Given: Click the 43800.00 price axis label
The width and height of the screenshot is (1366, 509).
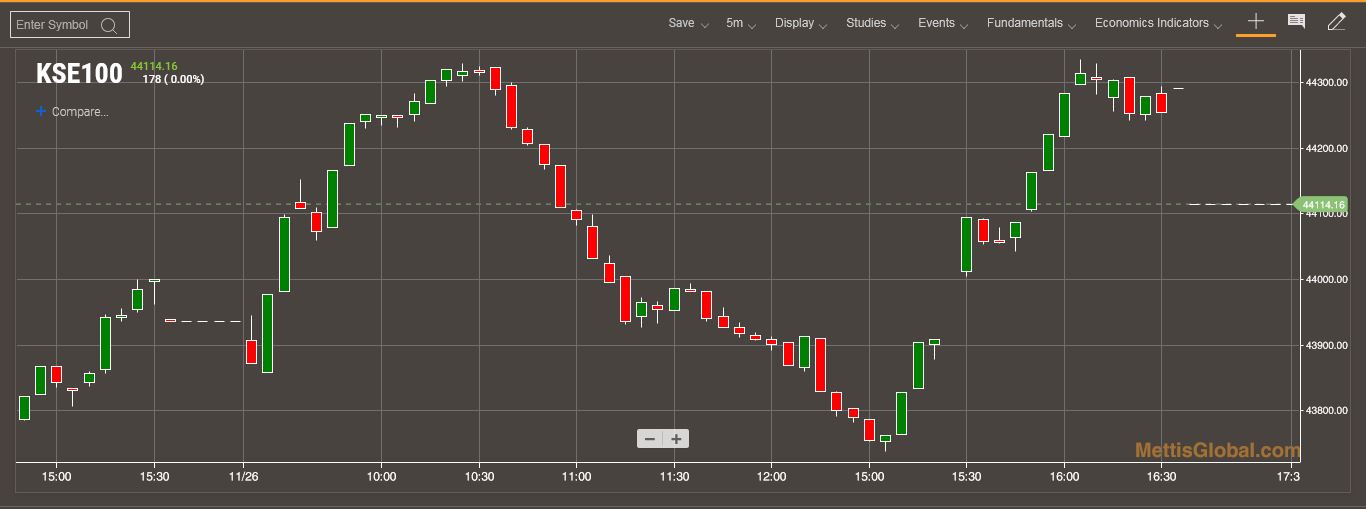Looking at the screenshot, I should [1327, 410].
